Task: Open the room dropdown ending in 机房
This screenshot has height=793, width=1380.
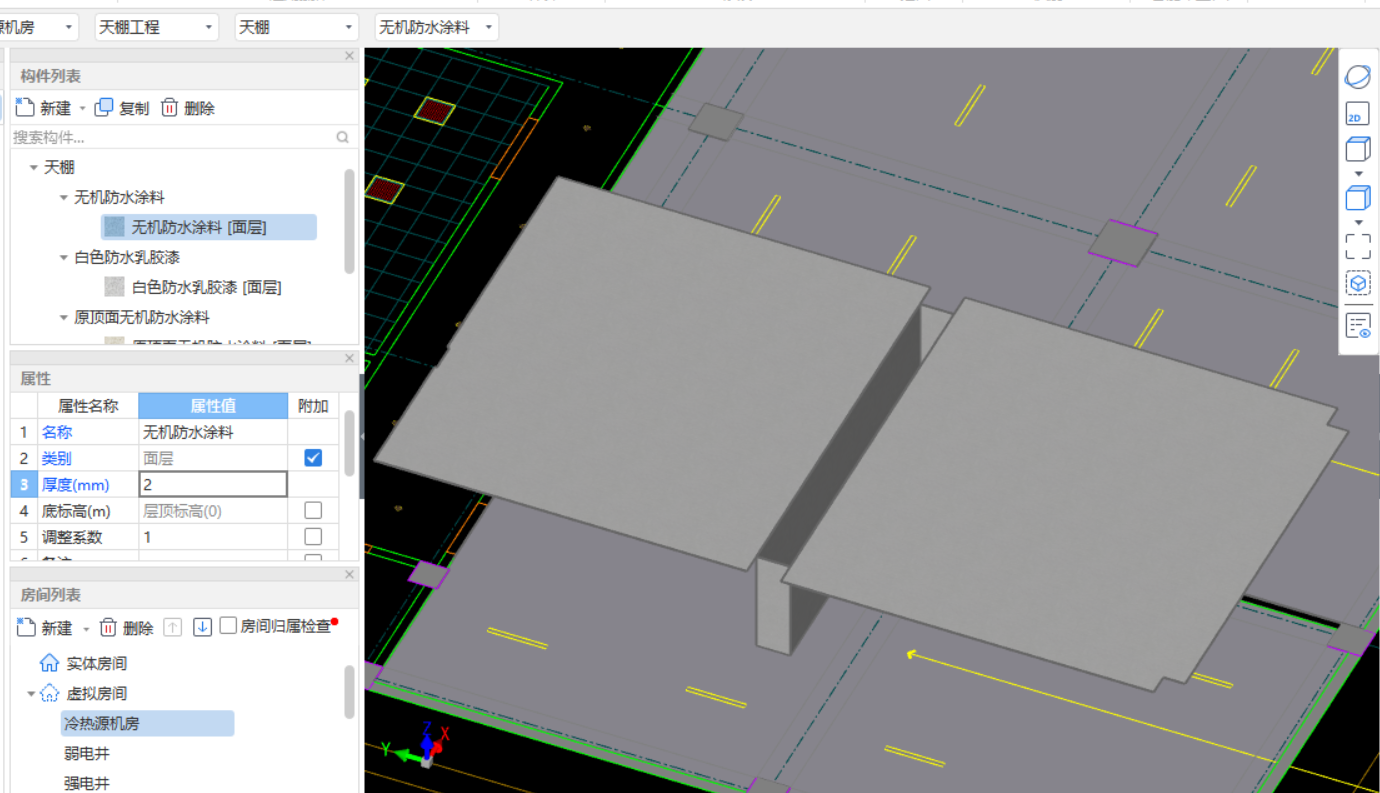Action: point(40,28)
